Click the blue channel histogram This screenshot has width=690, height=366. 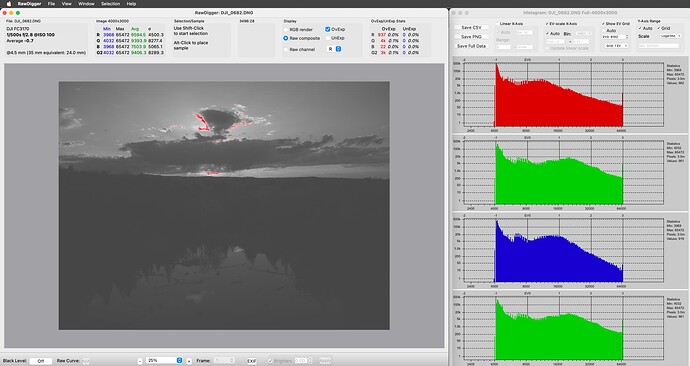tap(559, 251)
